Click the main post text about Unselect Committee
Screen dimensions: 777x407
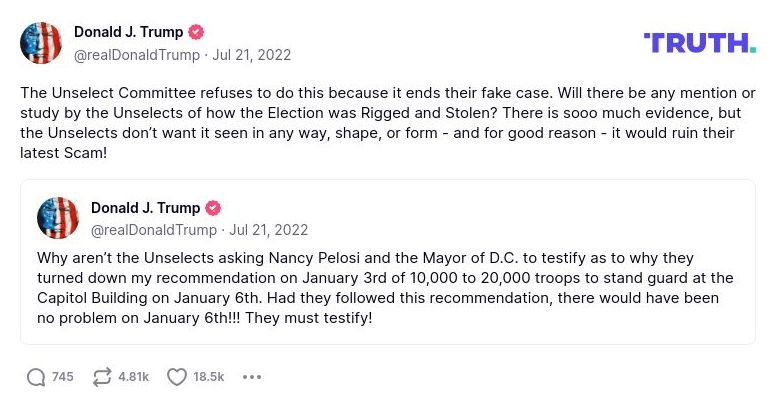[x=387, y=122]
